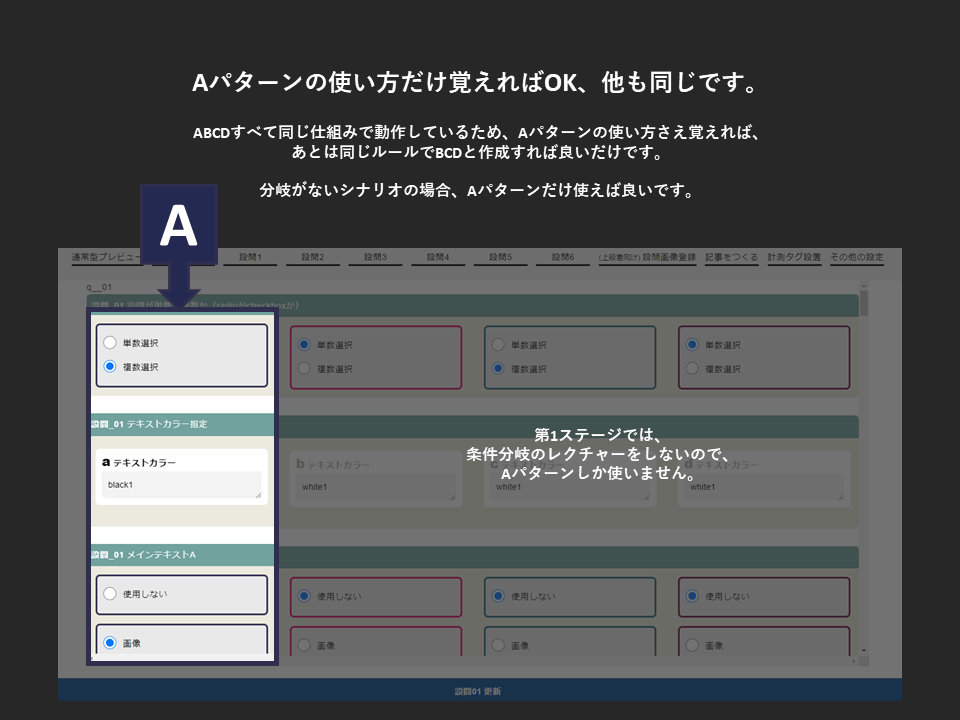
Task: Choose 複数選択 in the second pattern column
Action: coord(304,368)
